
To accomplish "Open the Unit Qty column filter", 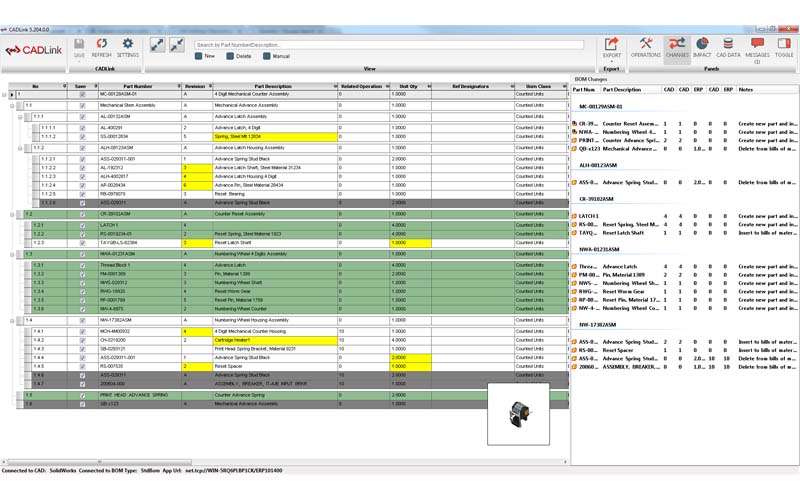I will click(x=429, y=86).
